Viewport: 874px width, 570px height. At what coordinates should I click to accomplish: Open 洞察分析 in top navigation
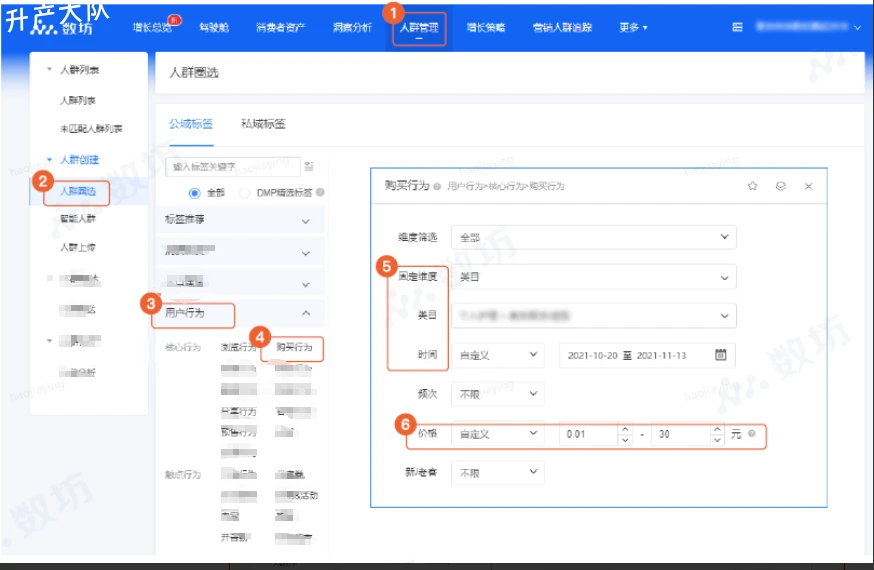coord(352,27)
